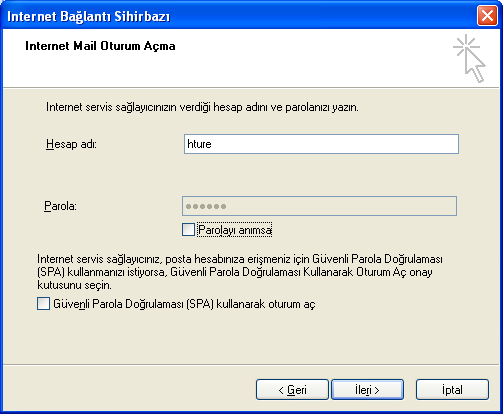Click the Internet Mail Oturum Açma heading
The image size is (503, 414).
click(100, 46)
